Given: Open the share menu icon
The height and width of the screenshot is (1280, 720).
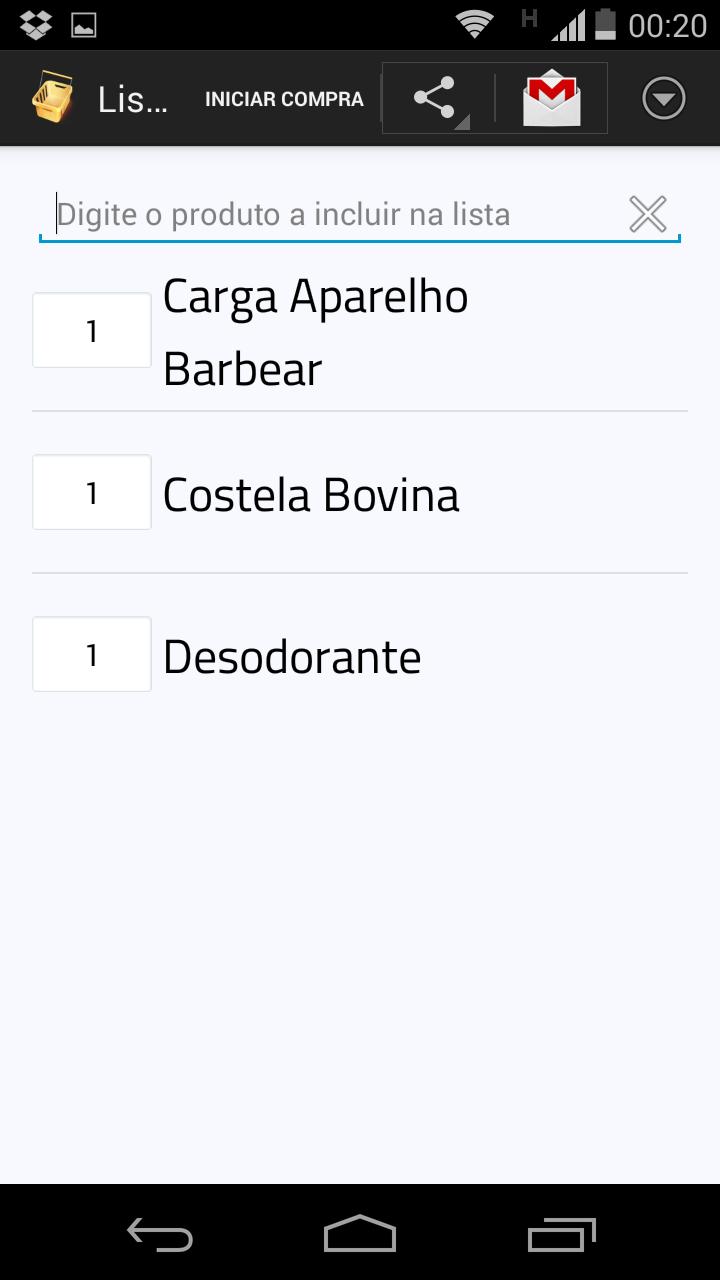Looking at the screenshot, I should (435, 99).
